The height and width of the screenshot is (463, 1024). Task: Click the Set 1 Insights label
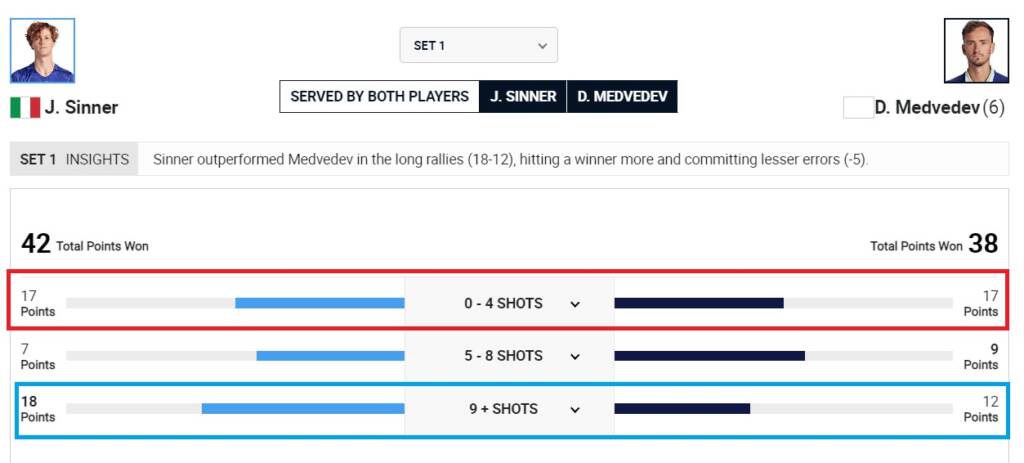pyautogui.click(x=74, y=159)
